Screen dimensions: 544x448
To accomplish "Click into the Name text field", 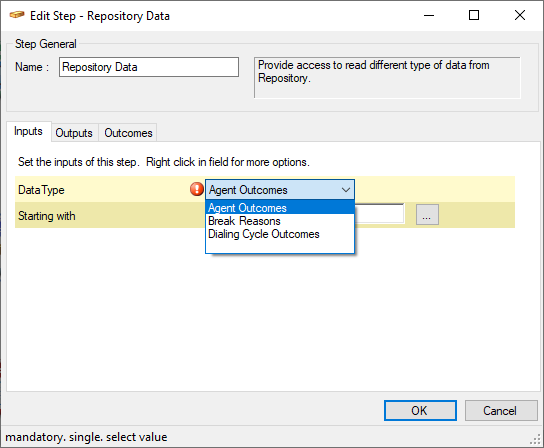I will pyautogui.click(x=149, y=67).
